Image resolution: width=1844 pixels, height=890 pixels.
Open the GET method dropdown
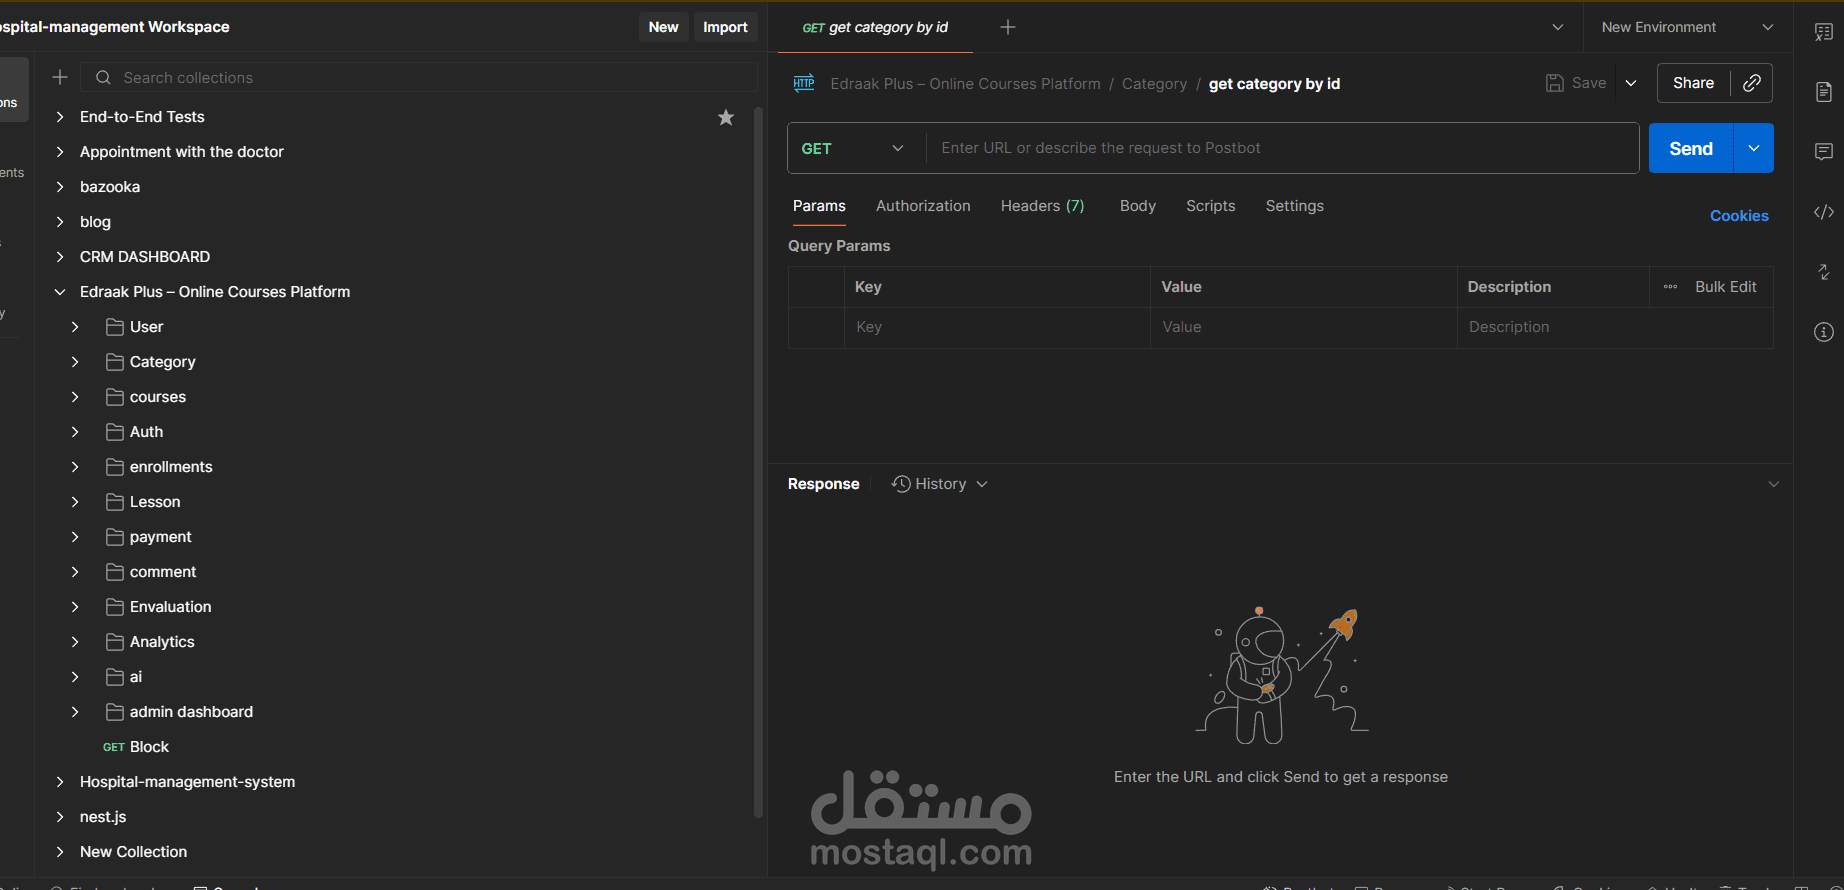tap(852, 148)
